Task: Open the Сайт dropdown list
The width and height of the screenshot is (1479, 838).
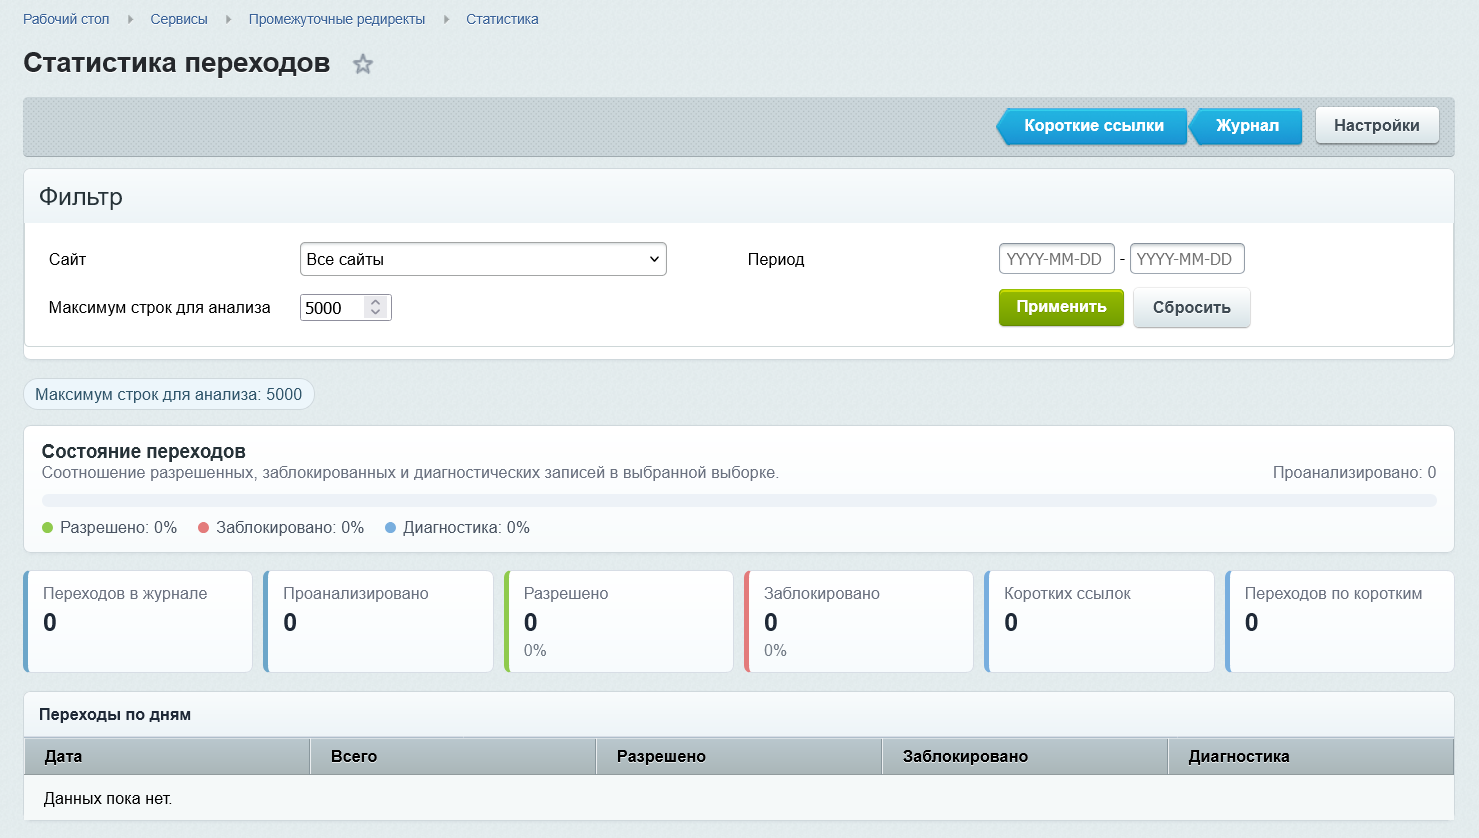Action: pyautogui.click(x=483, y=259)
